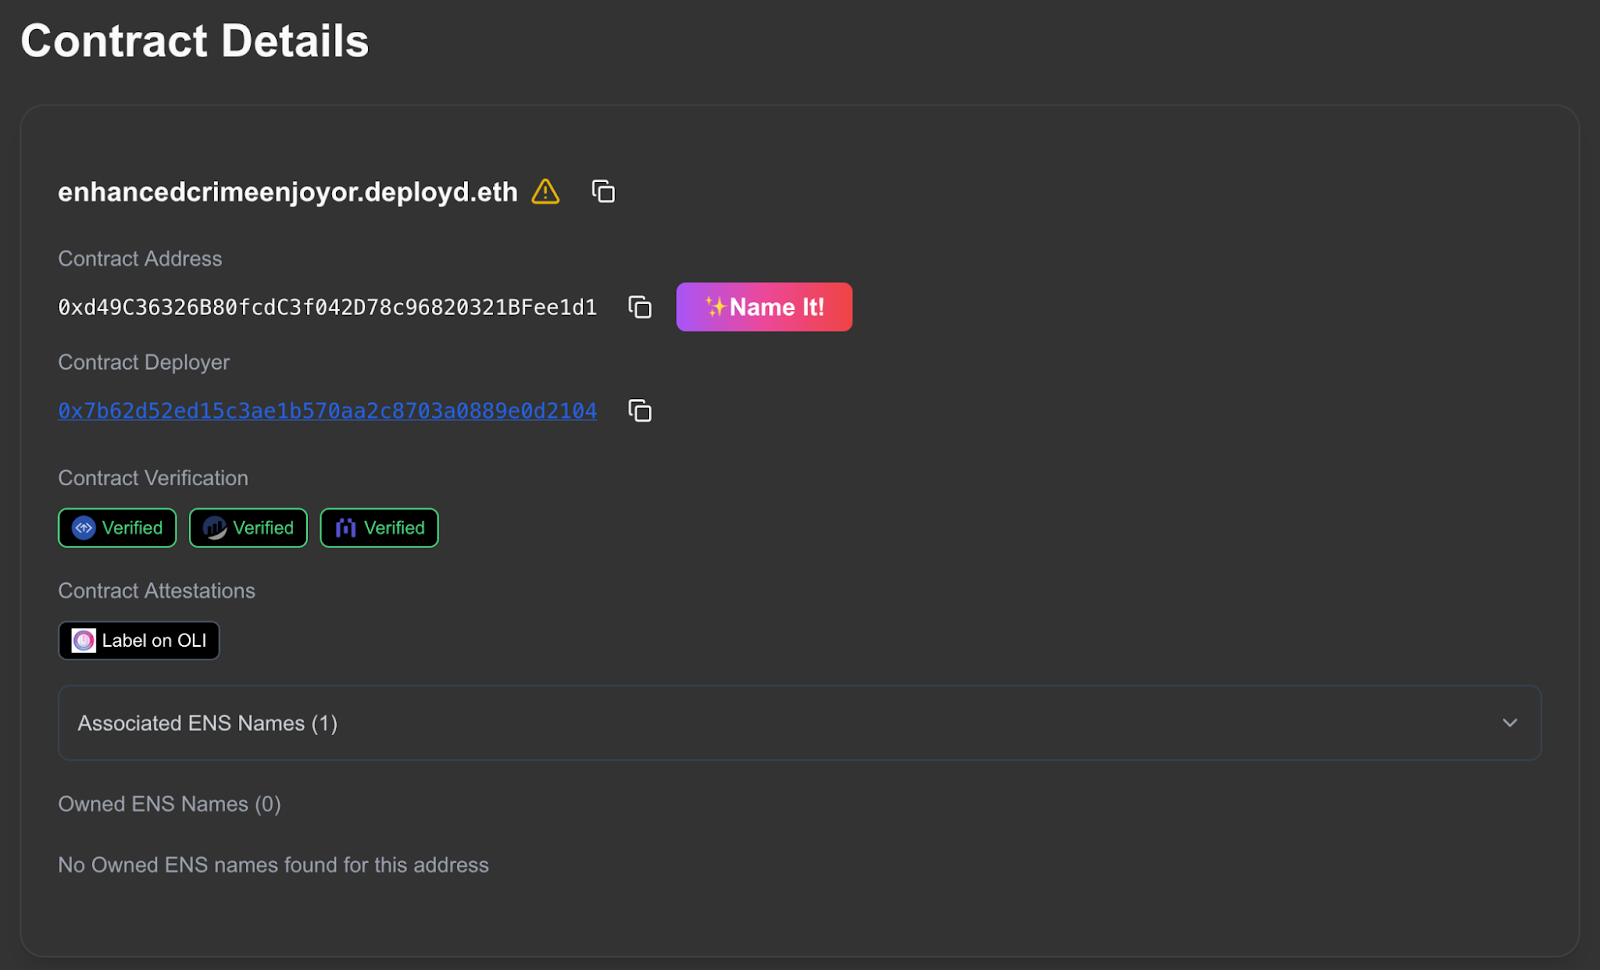Open the deployer address link 0x7b62d52e…
Viewport: 1600px width, 970px height.
(327, 411)
